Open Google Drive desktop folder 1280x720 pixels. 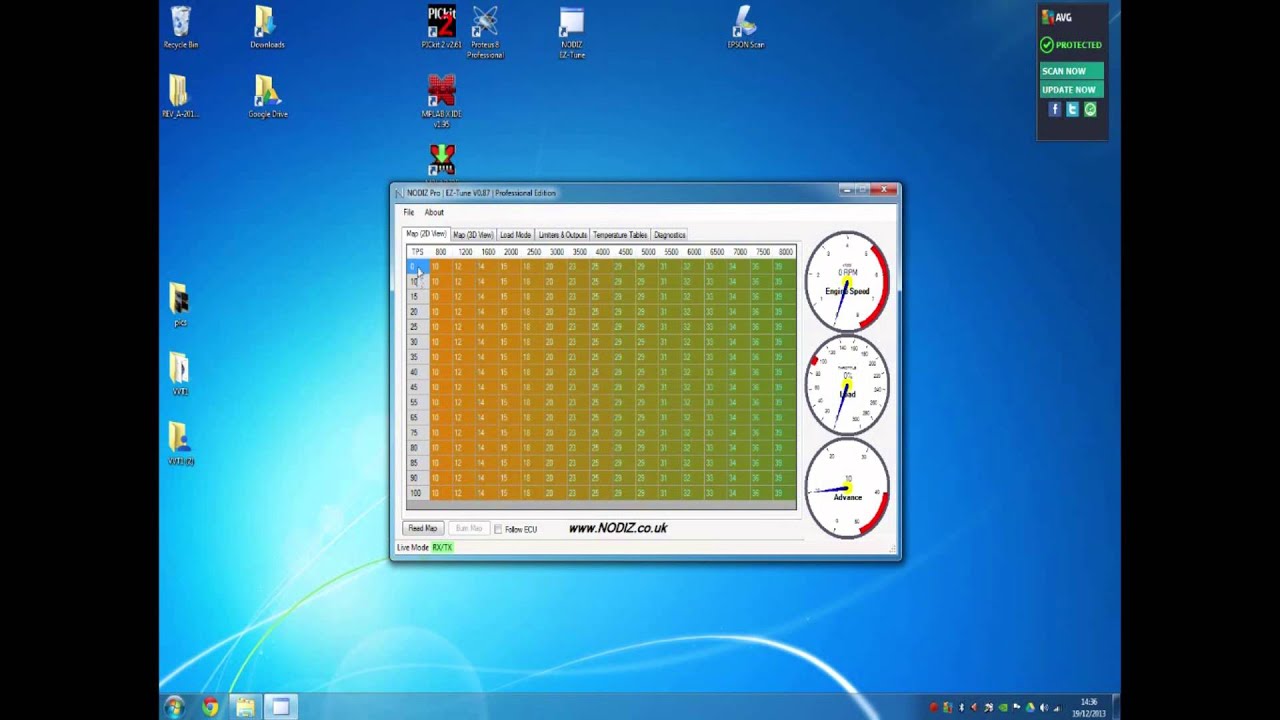click(x=267, y=97)
